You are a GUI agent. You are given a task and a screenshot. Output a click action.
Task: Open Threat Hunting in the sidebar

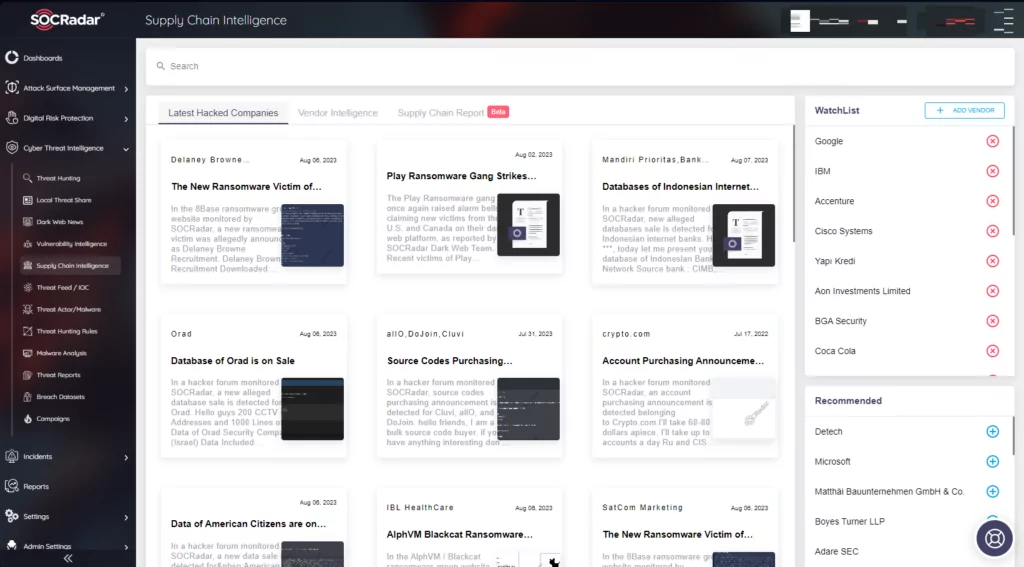pyautogui.click(x=58, y=178)
